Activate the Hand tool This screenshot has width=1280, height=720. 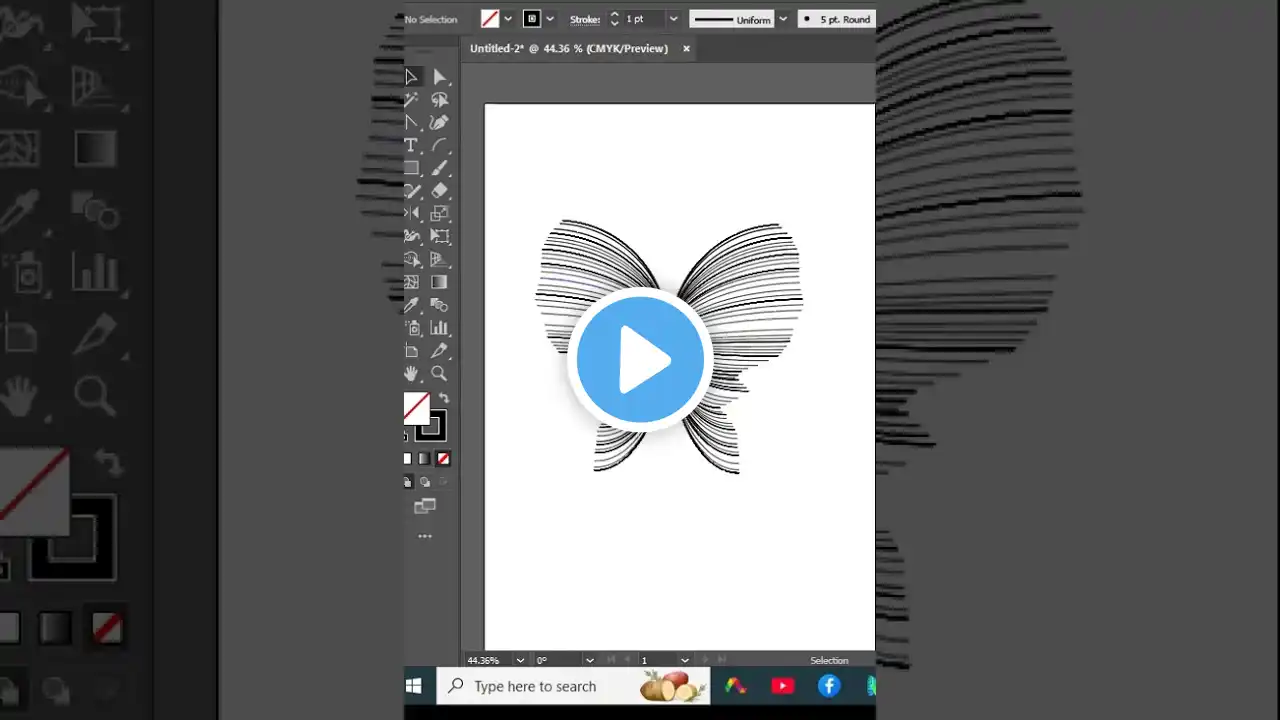tap(411, 373)
